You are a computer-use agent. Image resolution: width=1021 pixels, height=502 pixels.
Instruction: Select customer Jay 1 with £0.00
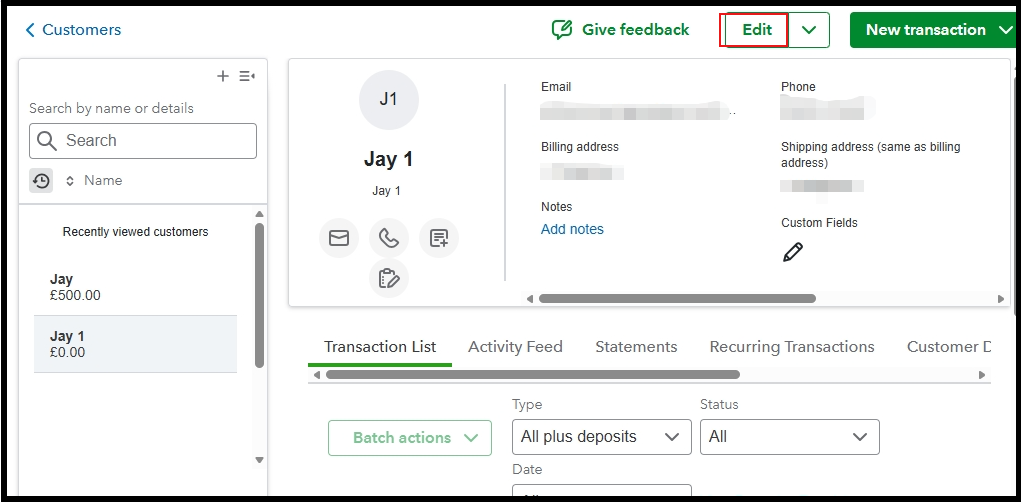point(135,344)
